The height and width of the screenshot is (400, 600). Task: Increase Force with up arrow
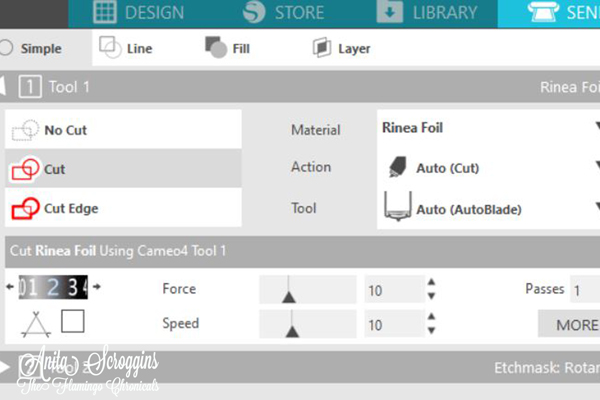[431, 282]
